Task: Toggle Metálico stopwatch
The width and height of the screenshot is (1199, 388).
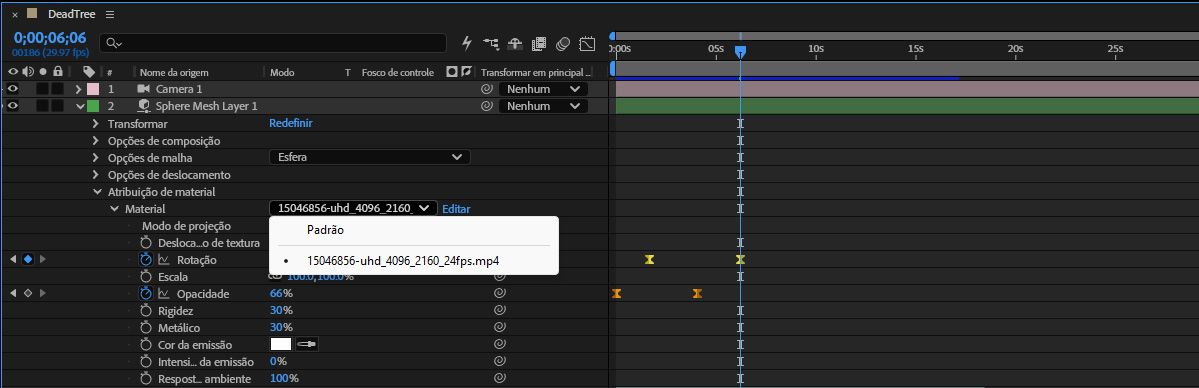Action: coord(146,328)
